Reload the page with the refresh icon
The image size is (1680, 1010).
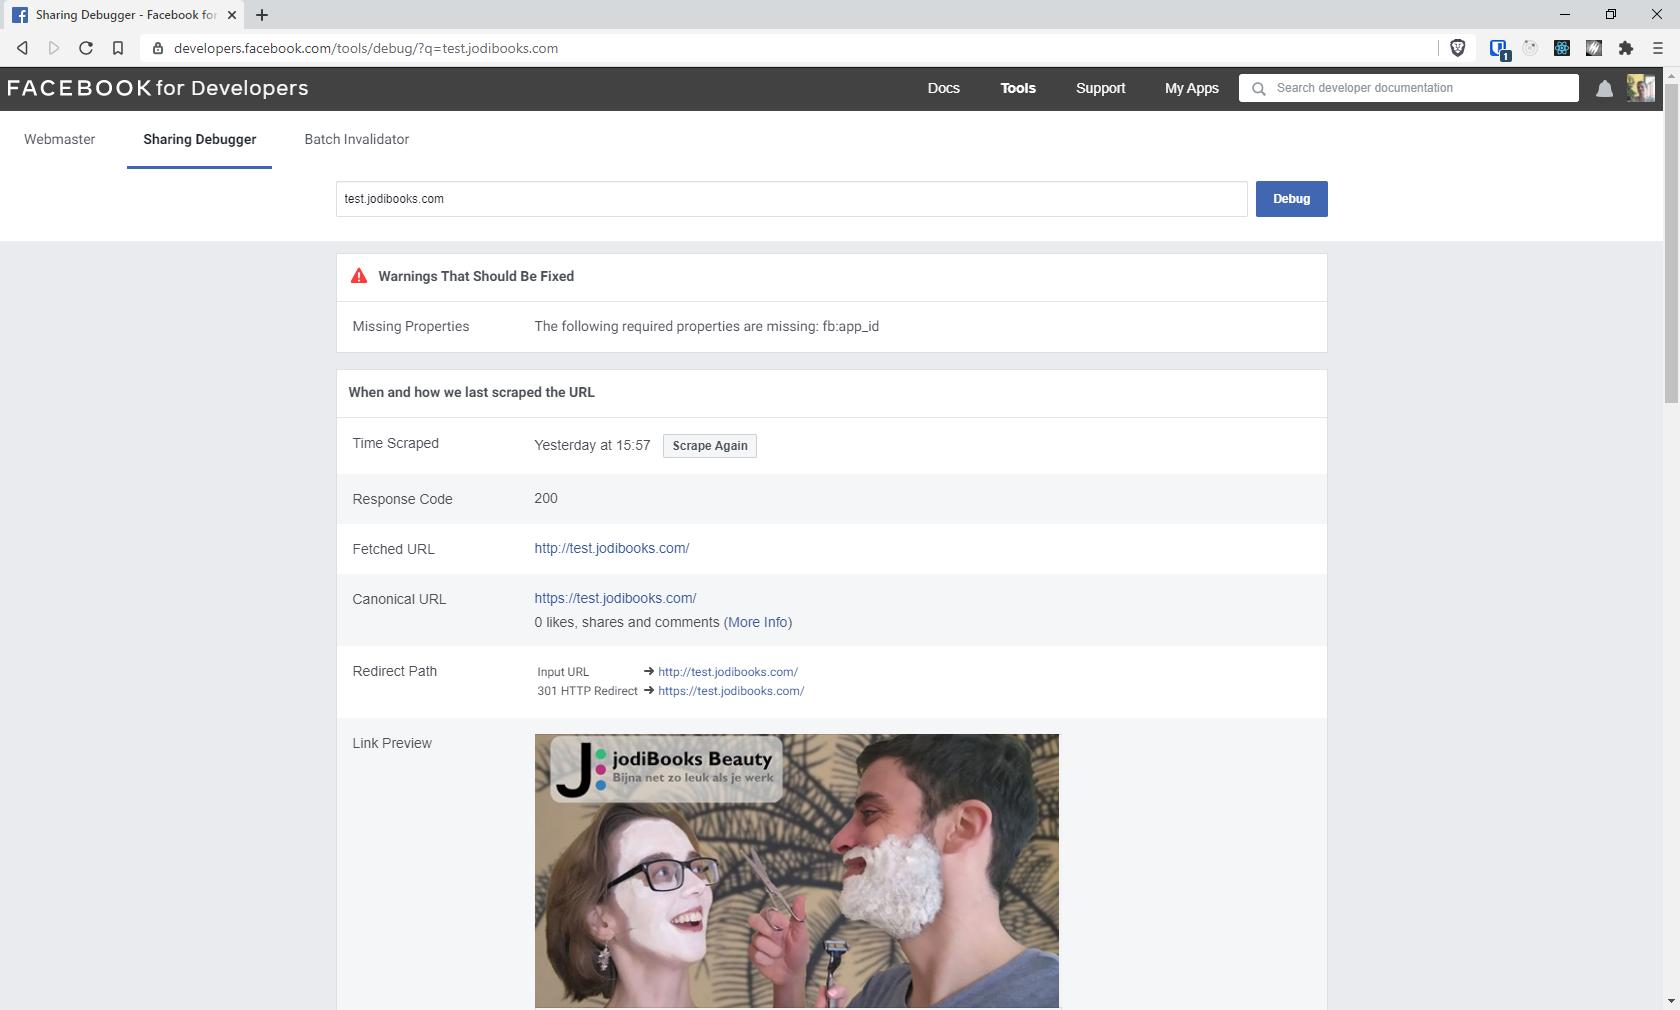pos(86,48)
